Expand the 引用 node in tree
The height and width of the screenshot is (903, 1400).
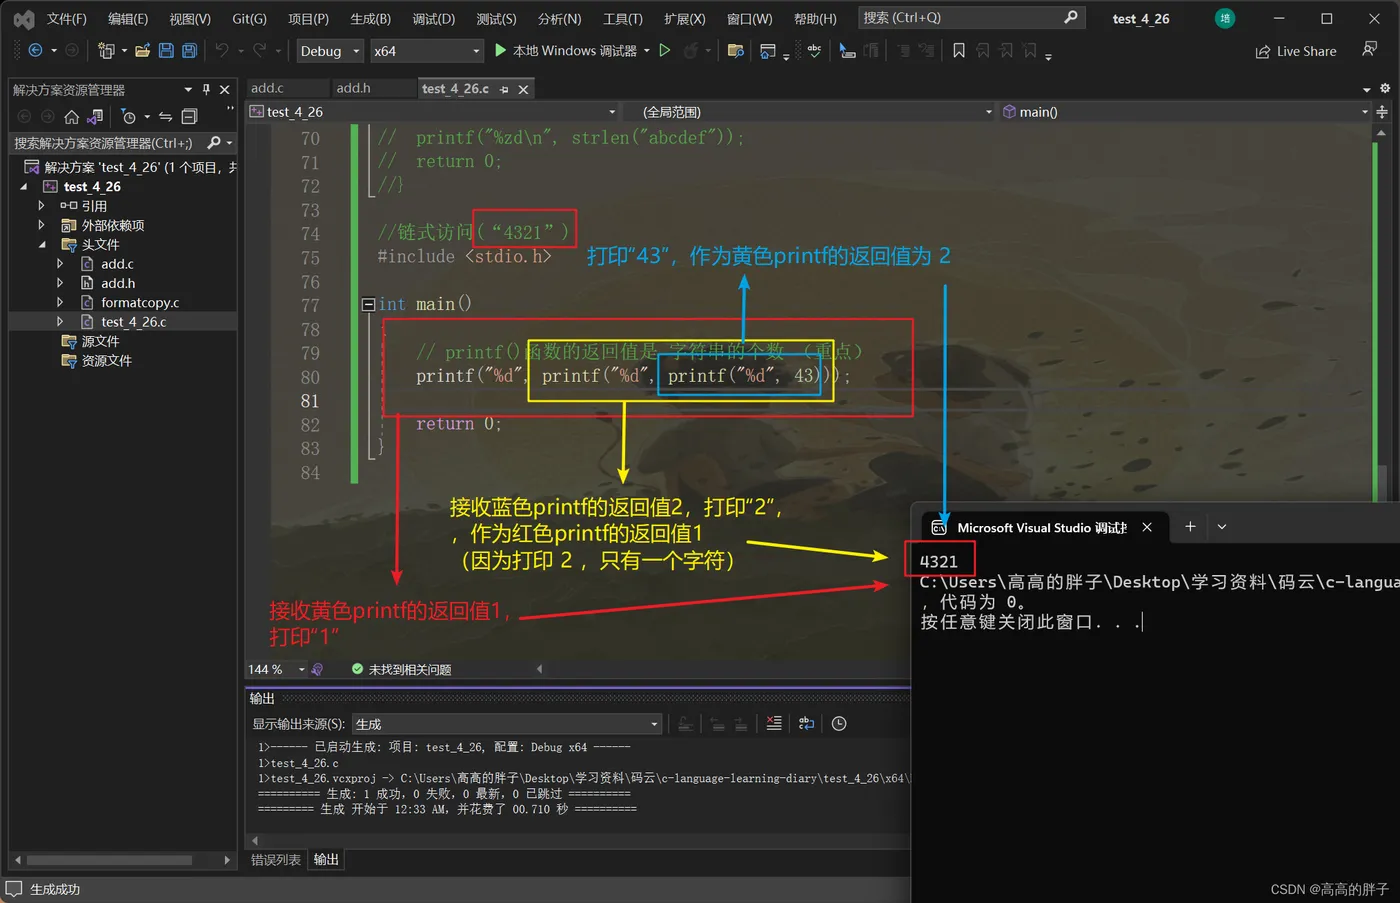(x=41, y=206)
